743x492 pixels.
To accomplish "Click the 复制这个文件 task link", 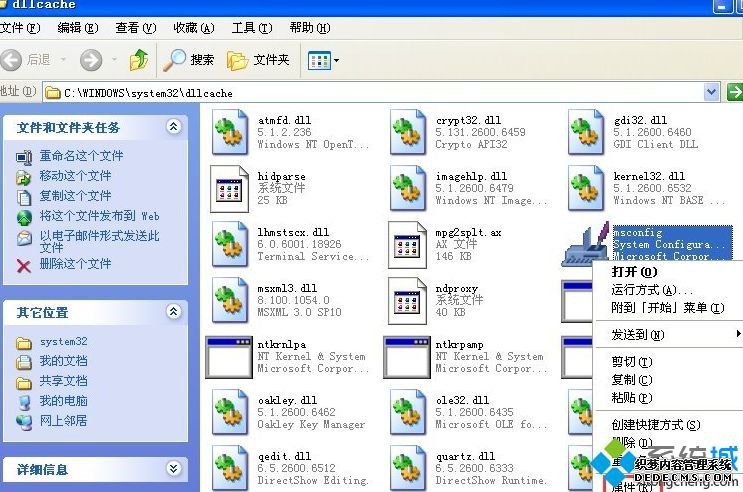I will click(x=75, y=196).
